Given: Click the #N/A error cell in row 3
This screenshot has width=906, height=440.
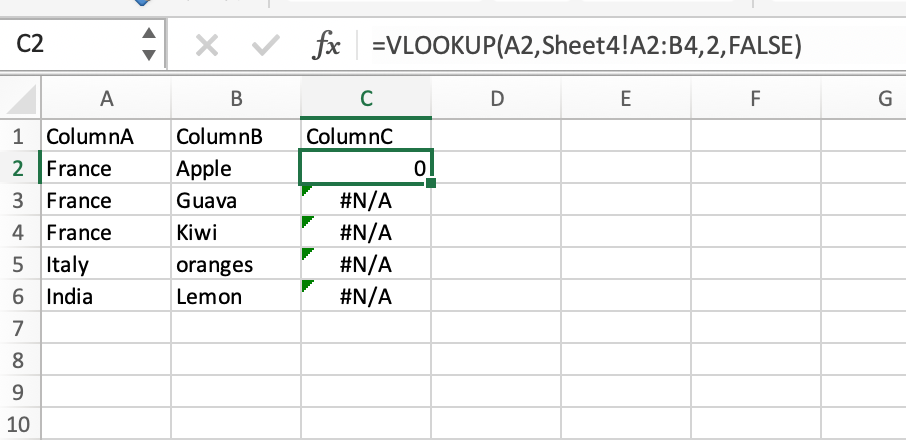Looking at the screenshot, I should pyautogui.click(x=366, y=201).
